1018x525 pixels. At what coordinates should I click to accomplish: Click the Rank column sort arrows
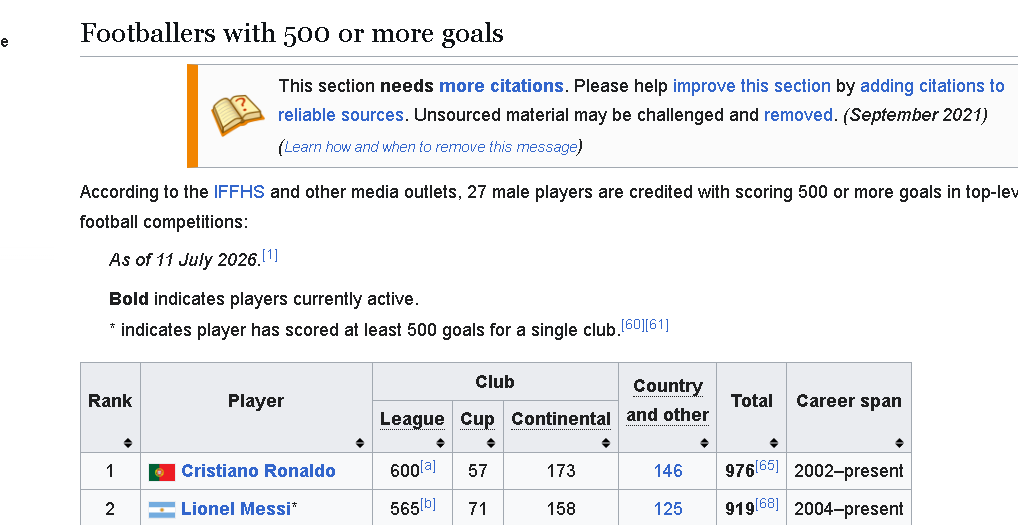click(x=128, y=443)
